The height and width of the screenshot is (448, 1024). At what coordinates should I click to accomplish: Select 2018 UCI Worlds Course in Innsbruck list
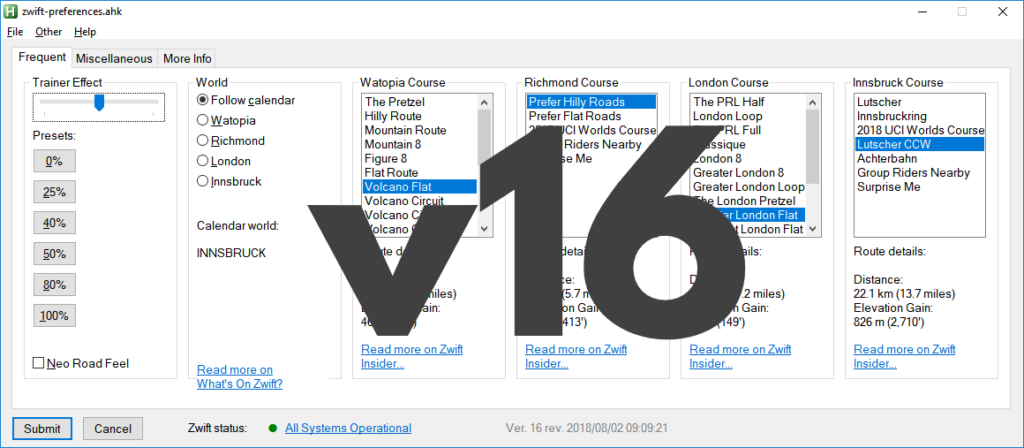point(920,130)
